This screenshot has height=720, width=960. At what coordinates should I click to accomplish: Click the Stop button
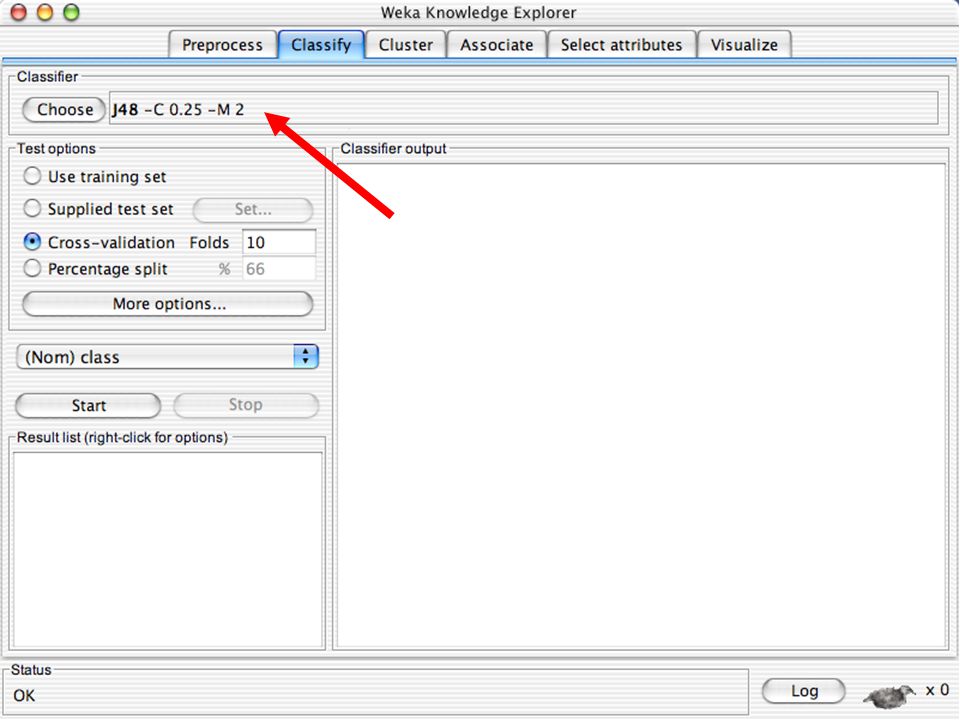[x=246, y=405]
